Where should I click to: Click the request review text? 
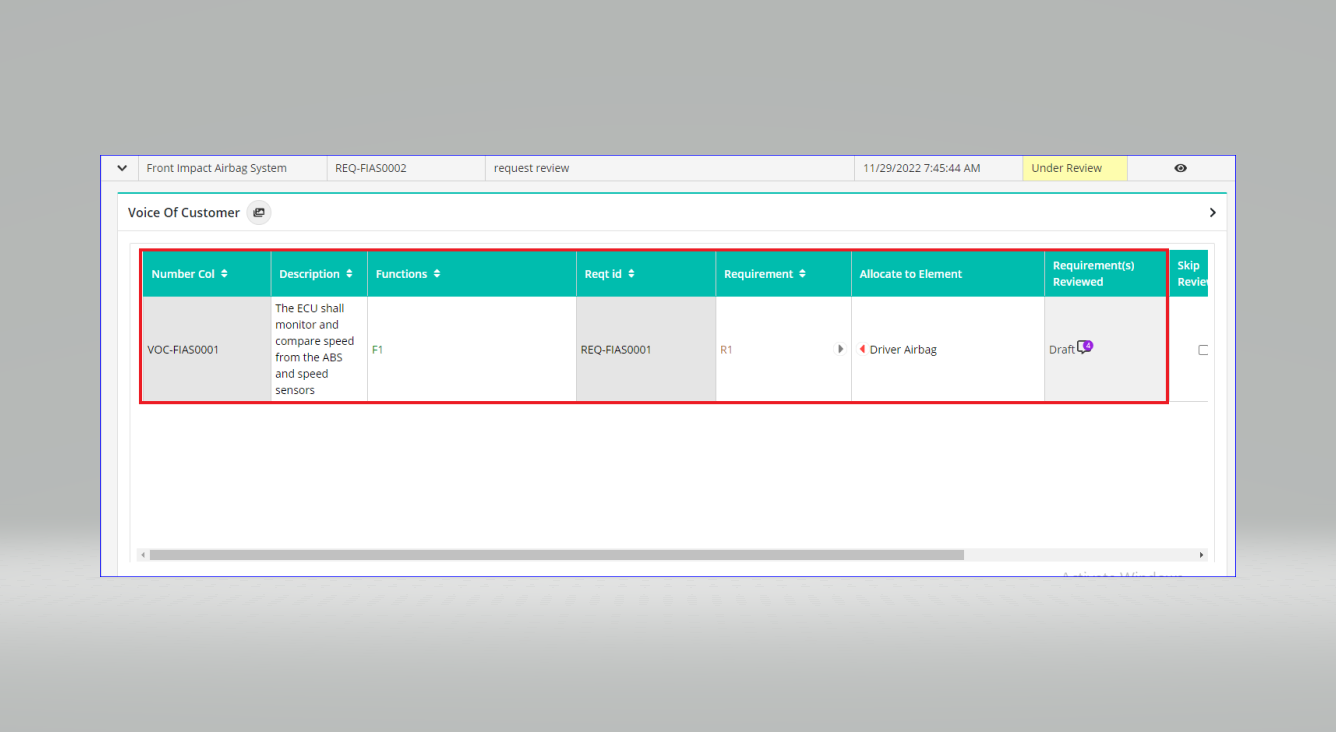[x=531, y=168]
